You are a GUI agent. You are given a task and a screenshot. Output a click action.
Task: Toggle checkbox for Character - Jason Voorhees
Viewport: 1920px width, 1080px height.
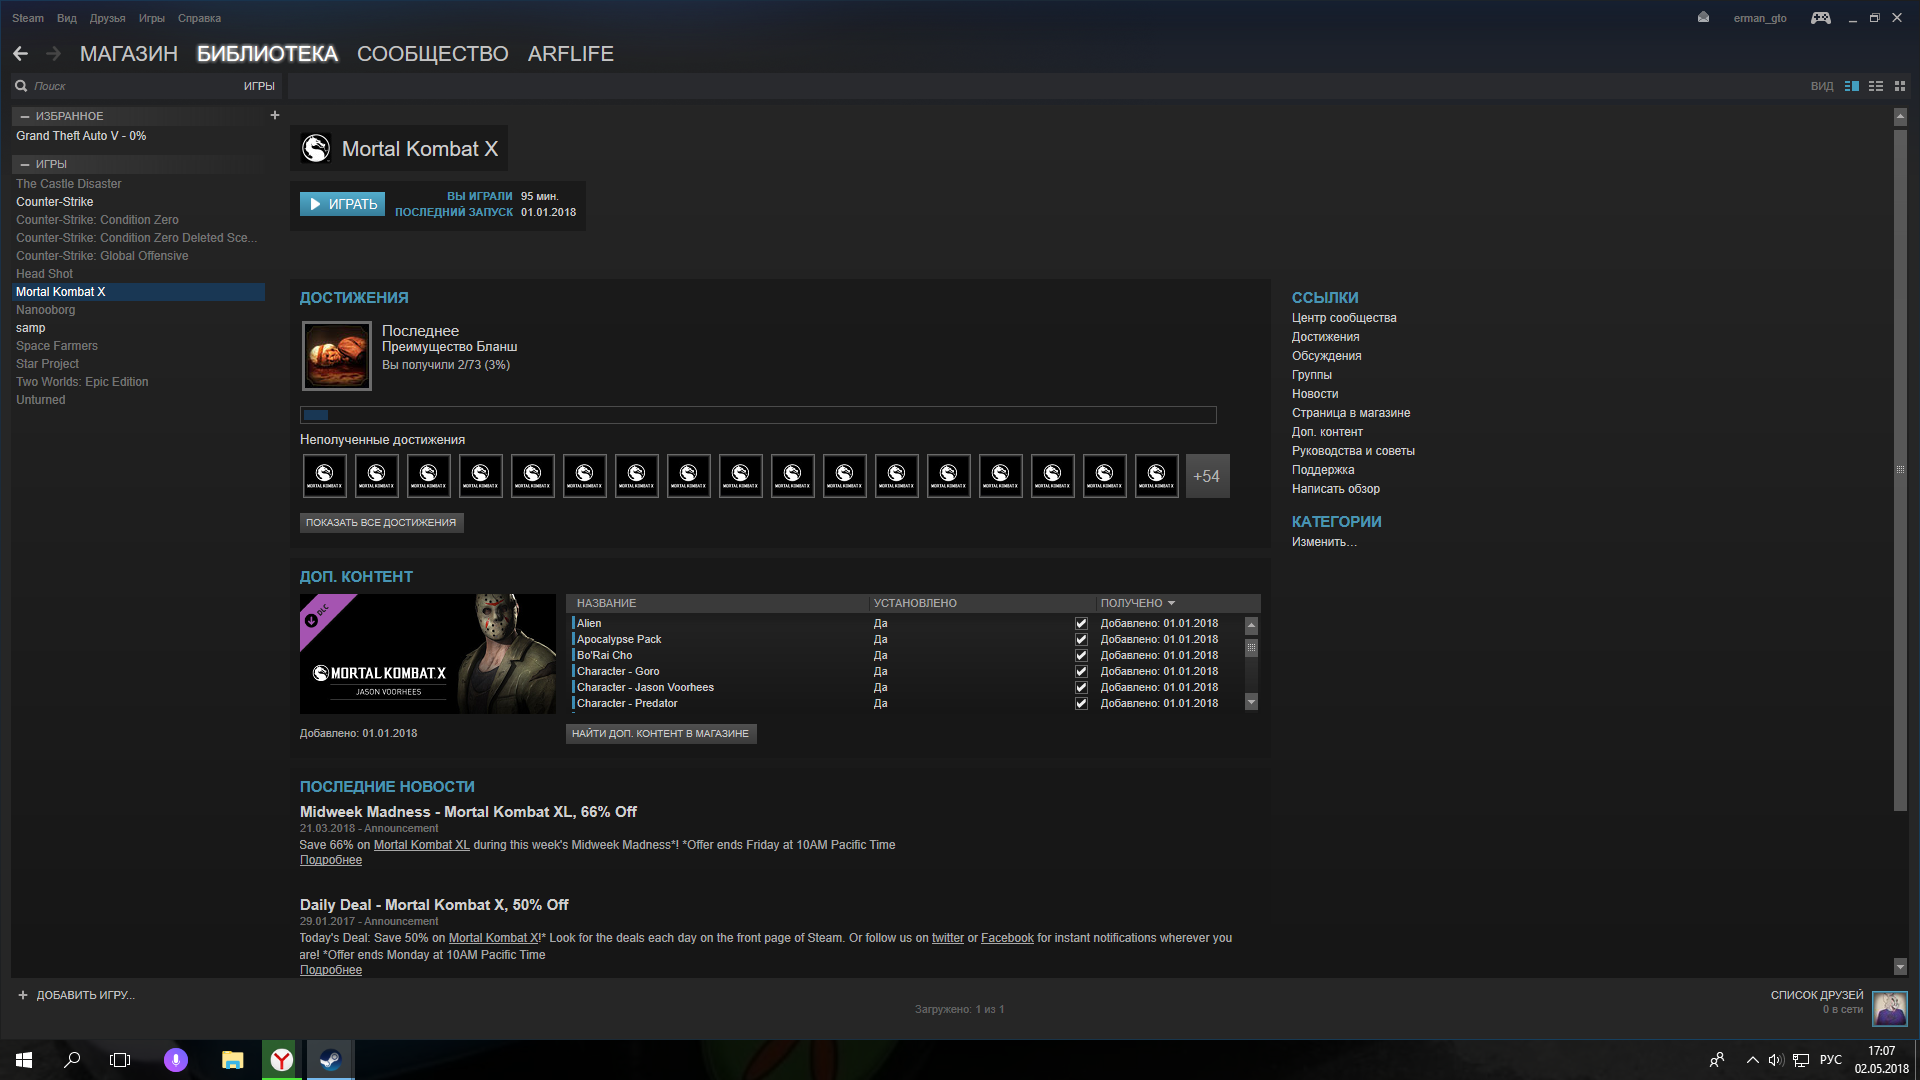[1081, 687]
